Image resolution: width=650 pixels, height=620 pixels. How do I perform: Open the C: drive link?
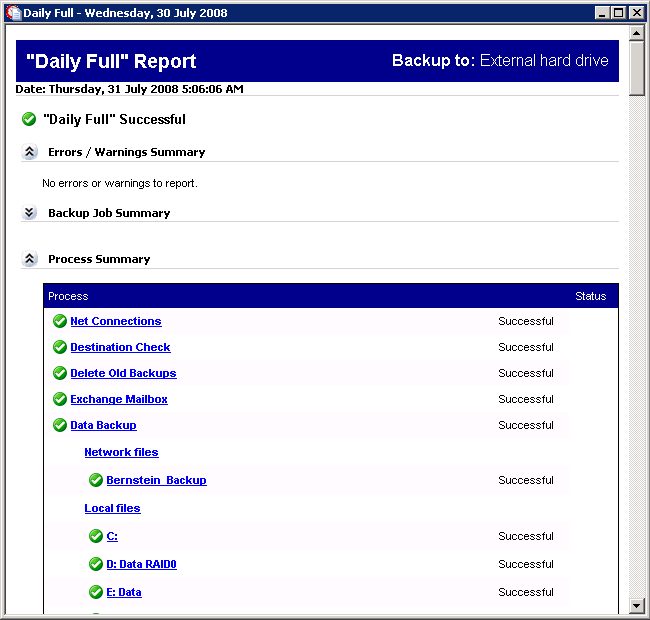(112, 536)
